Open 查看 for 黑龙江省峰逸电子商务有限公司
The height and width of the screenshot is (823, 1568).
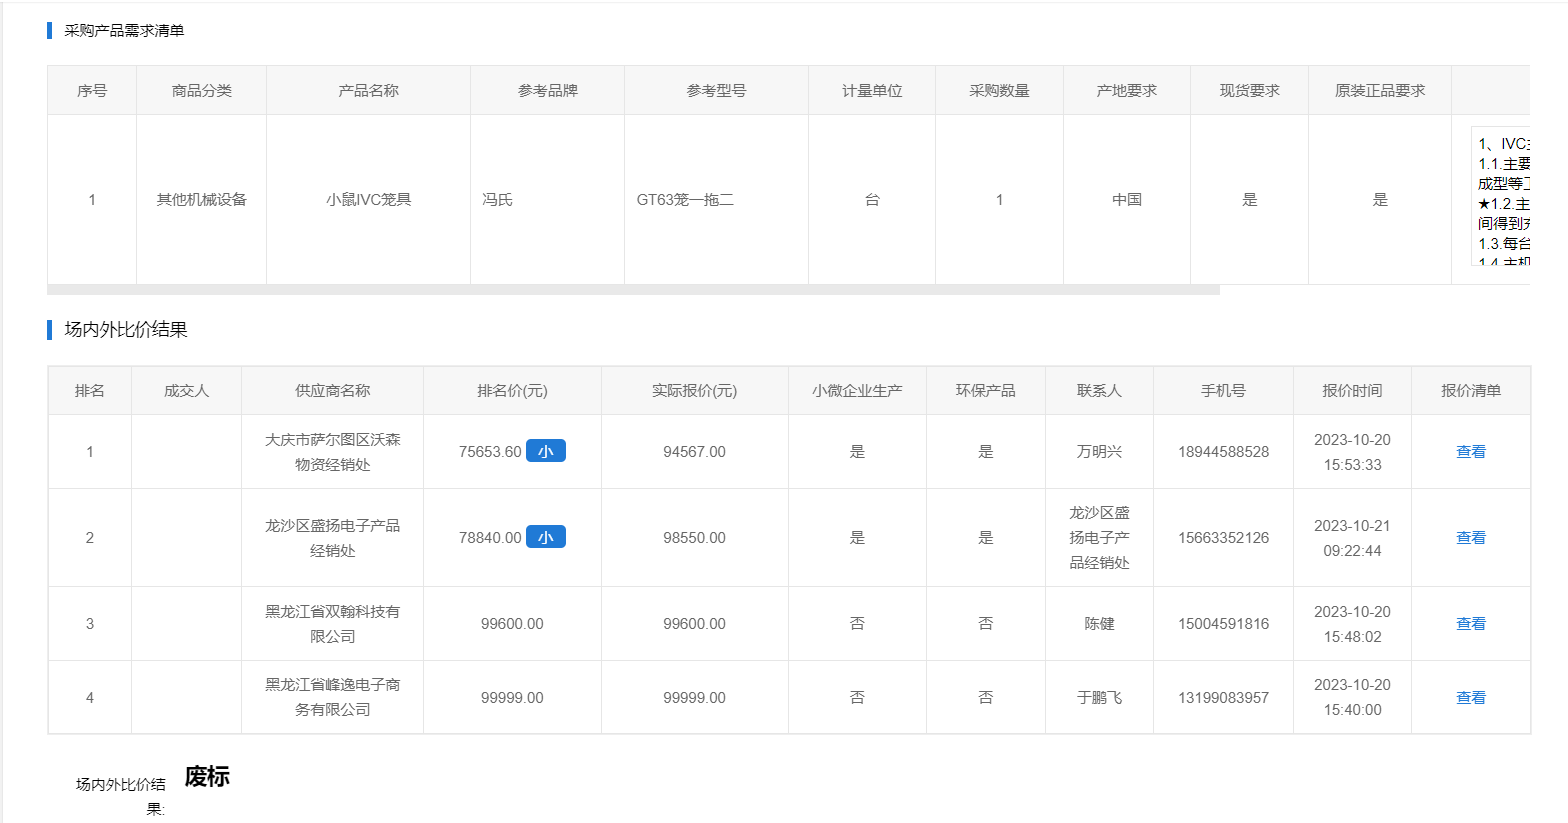[1470, 698]
